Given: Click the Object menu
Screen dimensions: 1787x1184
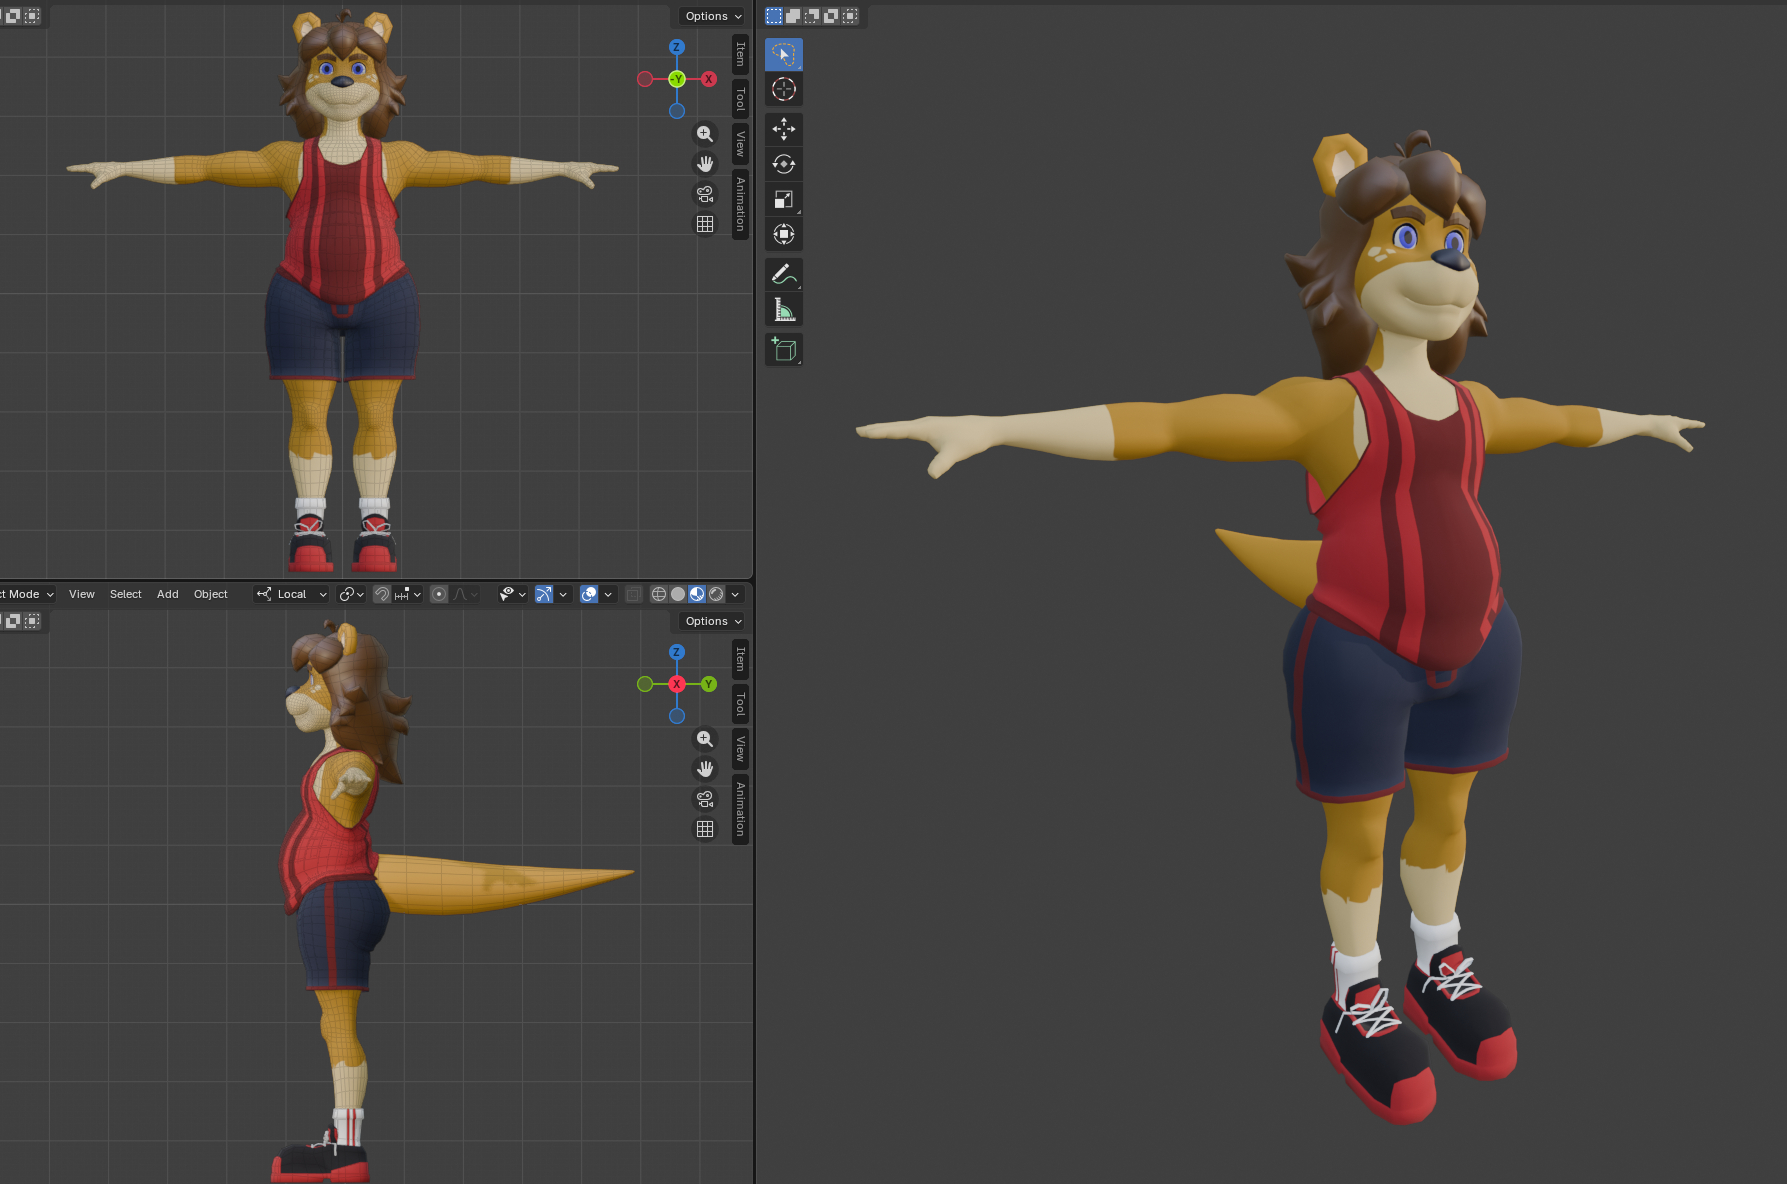Looking at the screenshot, I should coord(210,594).
